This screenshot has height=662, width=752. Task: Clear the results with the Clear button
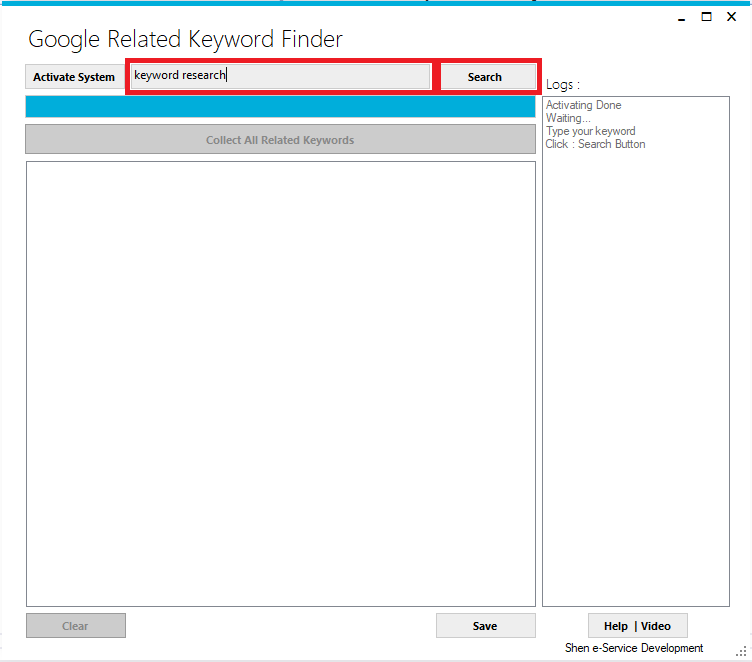click(x=76, y=626)
